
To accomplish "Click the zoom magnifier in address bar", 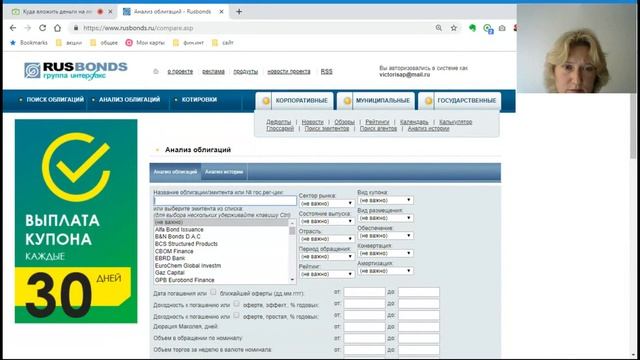I will point(439,28).
